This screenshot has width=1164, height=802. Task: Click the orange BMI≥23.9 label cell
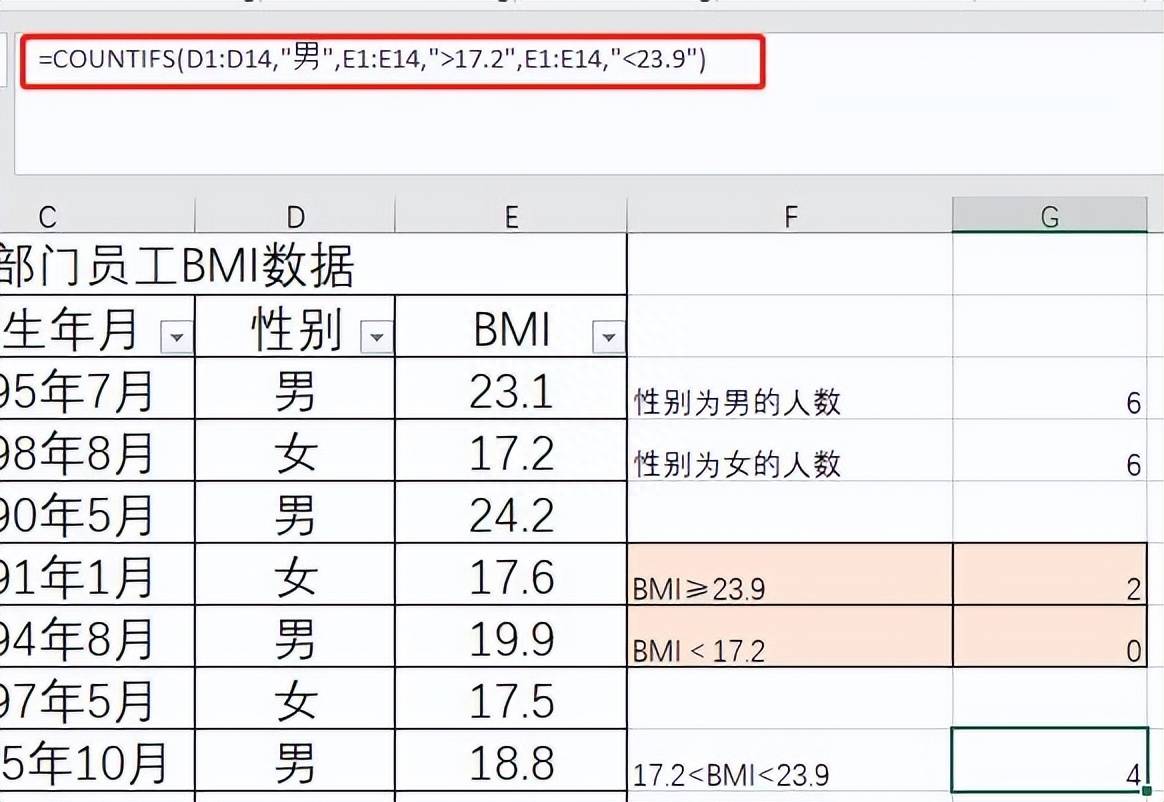790,575
